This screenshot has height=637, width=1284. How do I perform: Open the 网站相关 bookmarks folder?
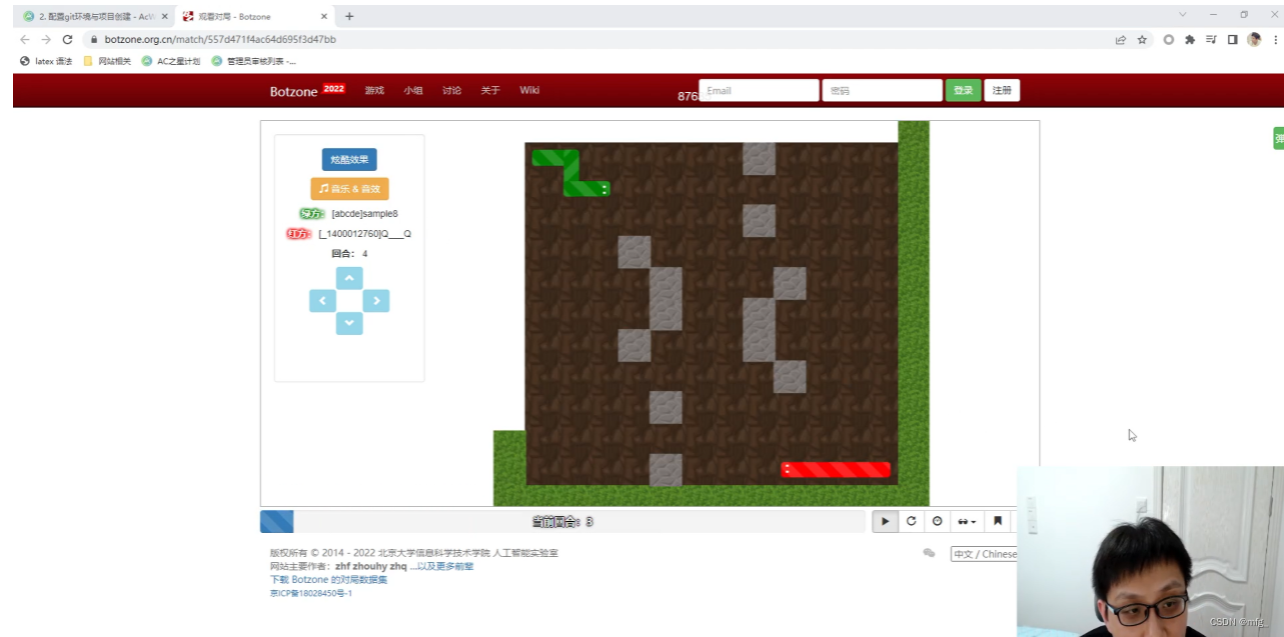(107, 61)
